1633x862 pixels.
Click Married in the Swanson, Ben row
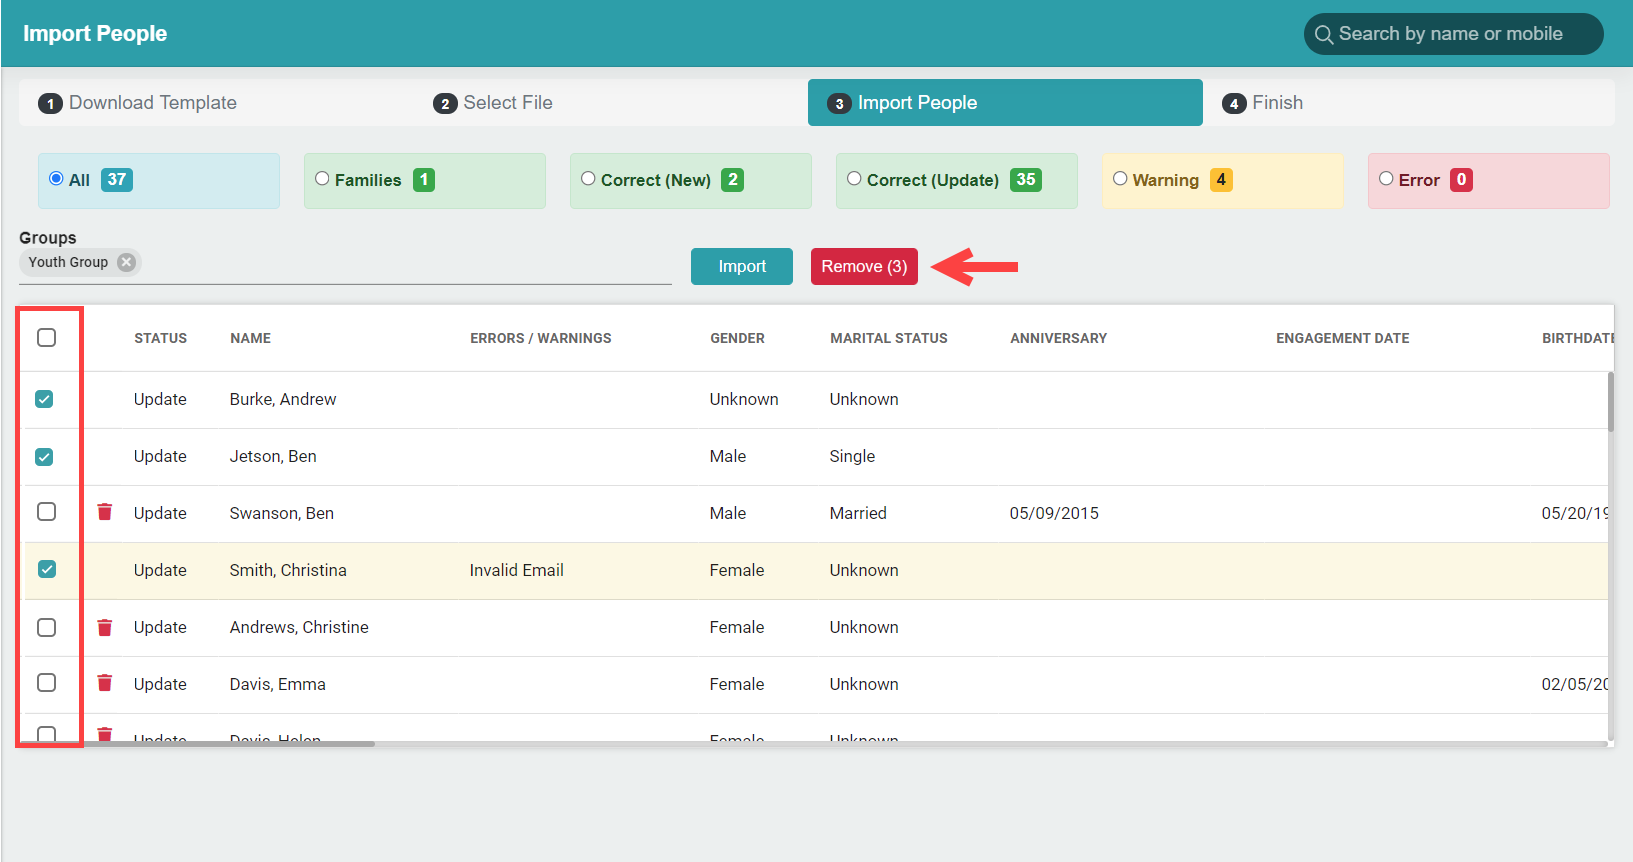coord(858,513)
